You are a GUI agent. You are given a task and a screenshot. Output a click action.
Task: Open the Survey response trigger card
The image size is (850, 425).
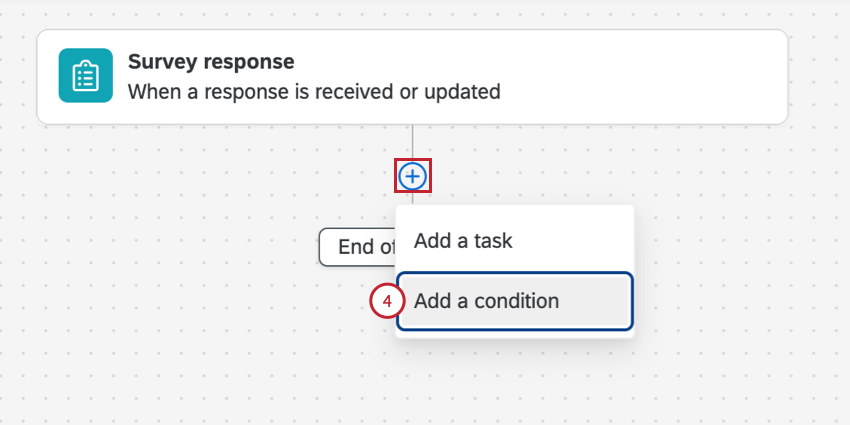point(412,77)
